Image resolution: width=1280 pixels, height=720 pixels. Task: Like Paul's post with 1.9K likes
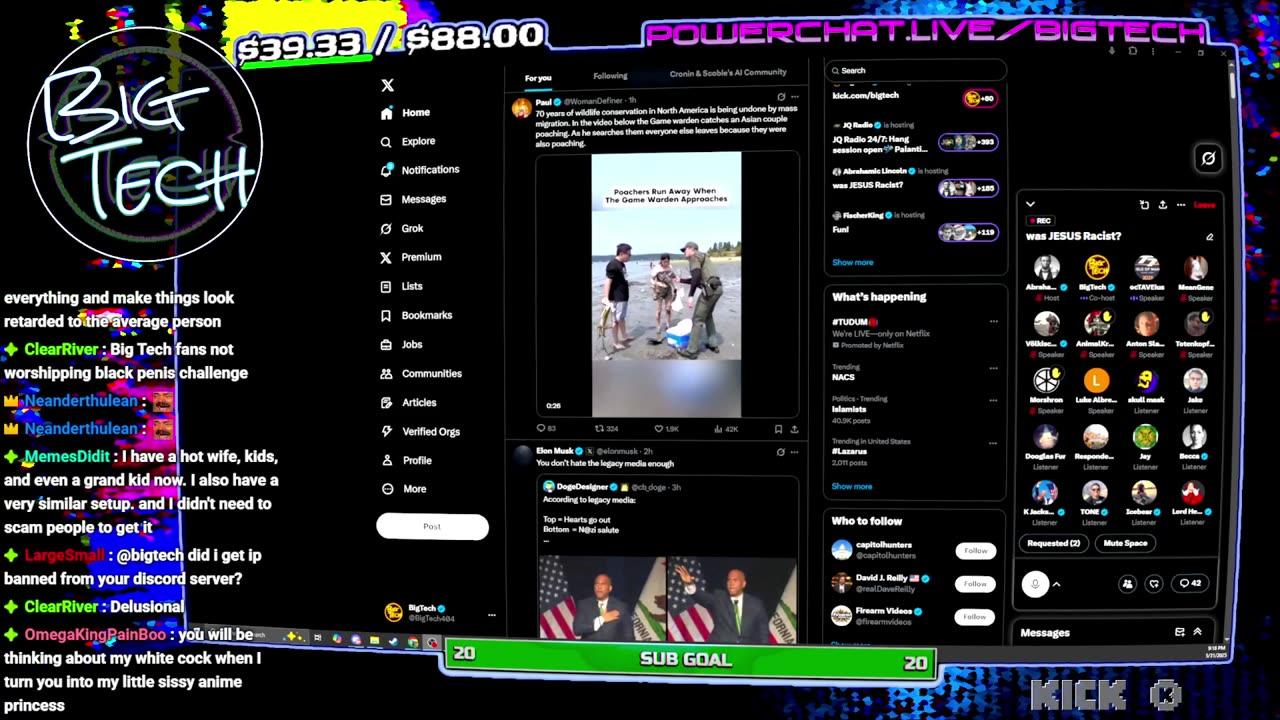666,428
